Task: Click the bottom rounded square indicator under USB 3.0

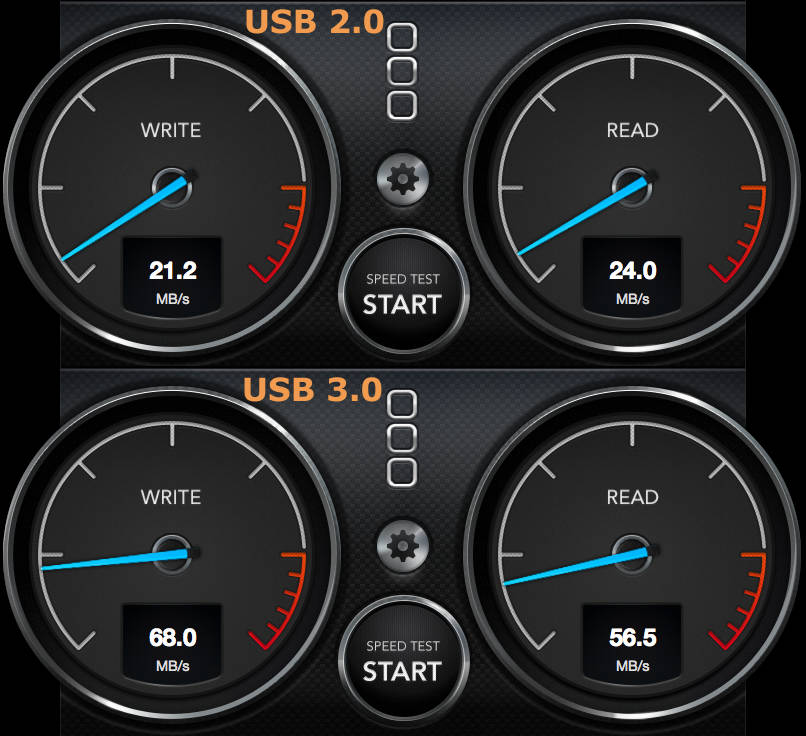Action: pos(401,472)
